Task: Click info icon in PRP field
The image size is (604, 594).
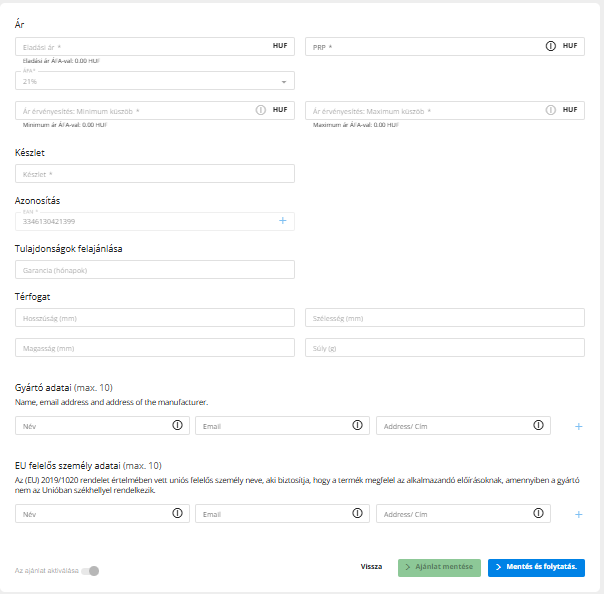Action: click(x=550, y=46)
